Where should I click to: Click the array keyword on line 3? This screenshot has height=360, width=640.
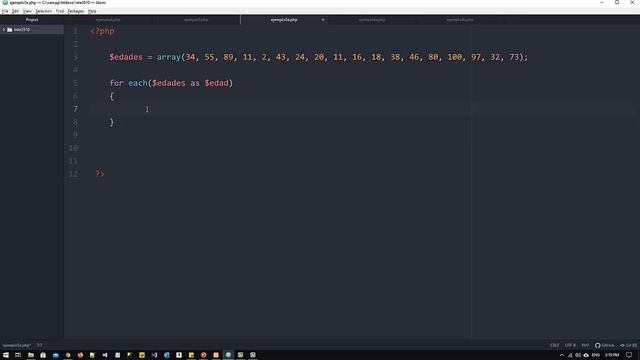[x=169, y=57]
